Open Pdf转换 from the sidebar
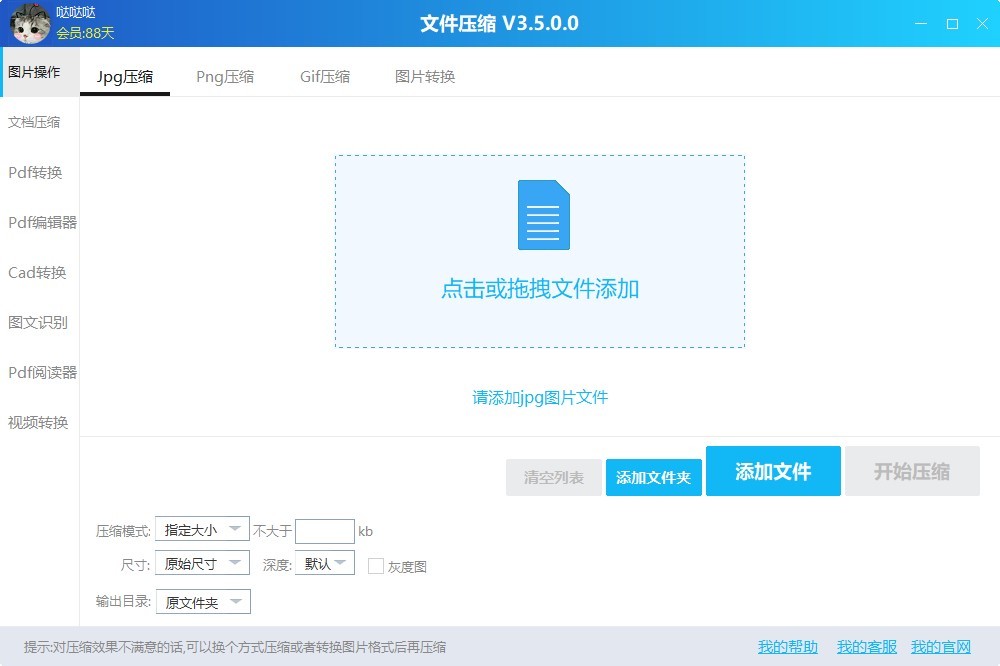 click(x=36, y=172)
